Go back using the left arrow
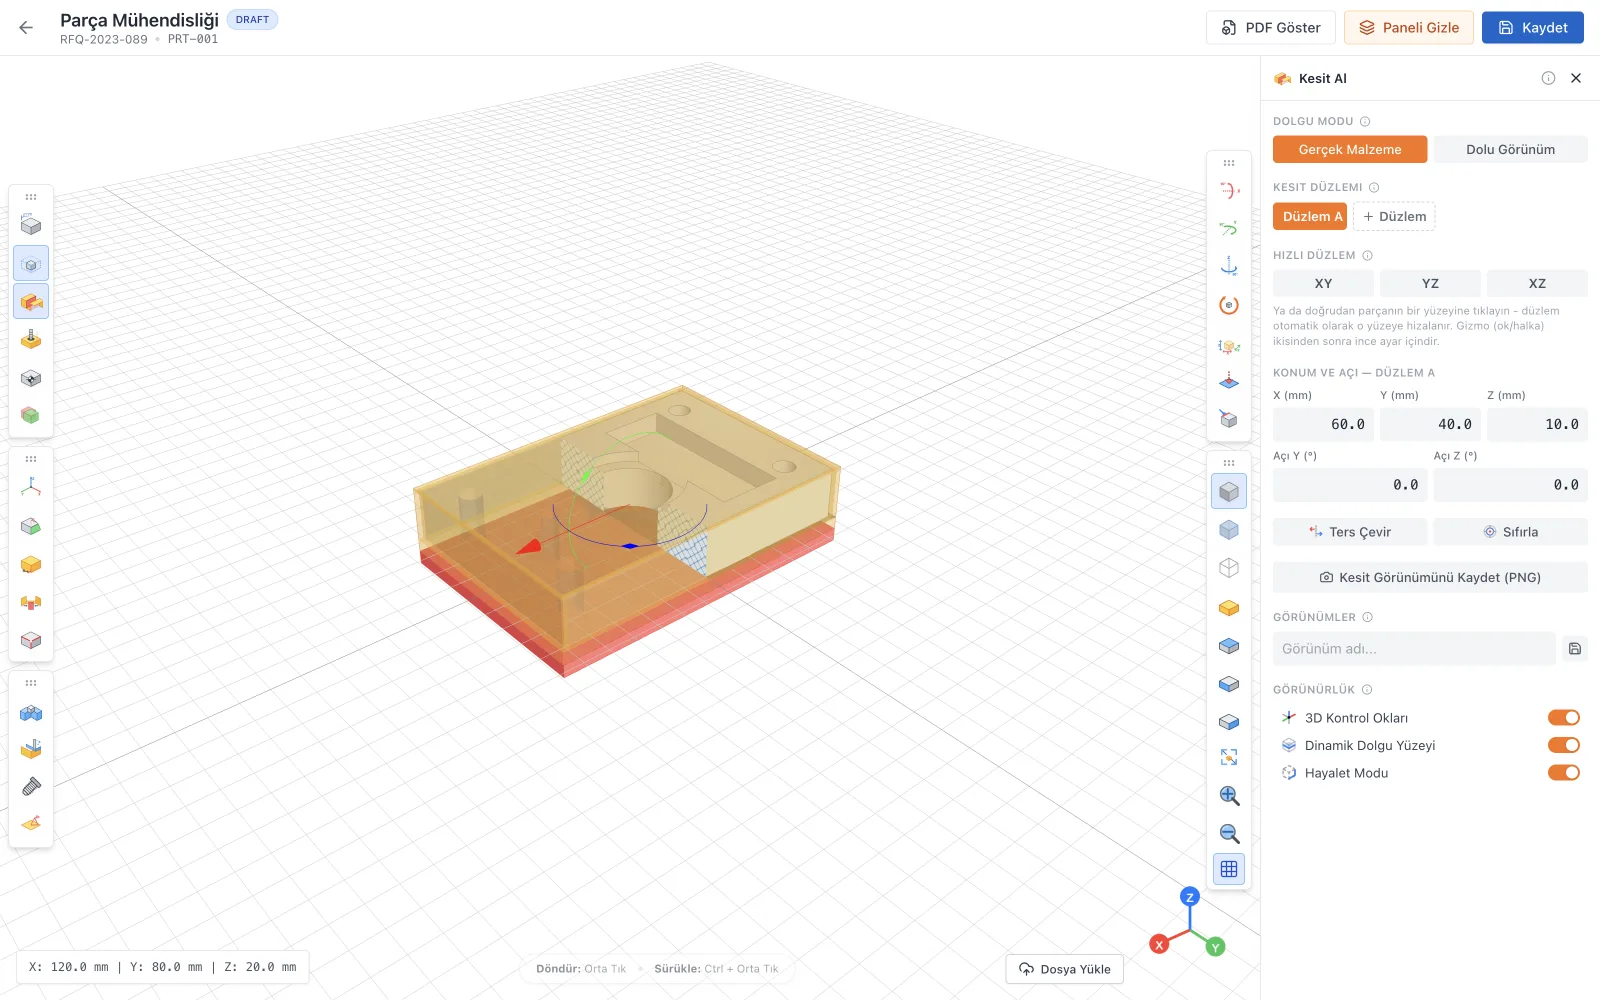This screenshot has height=1000, width=1600. pyautogui.click(x=26, y=28)
